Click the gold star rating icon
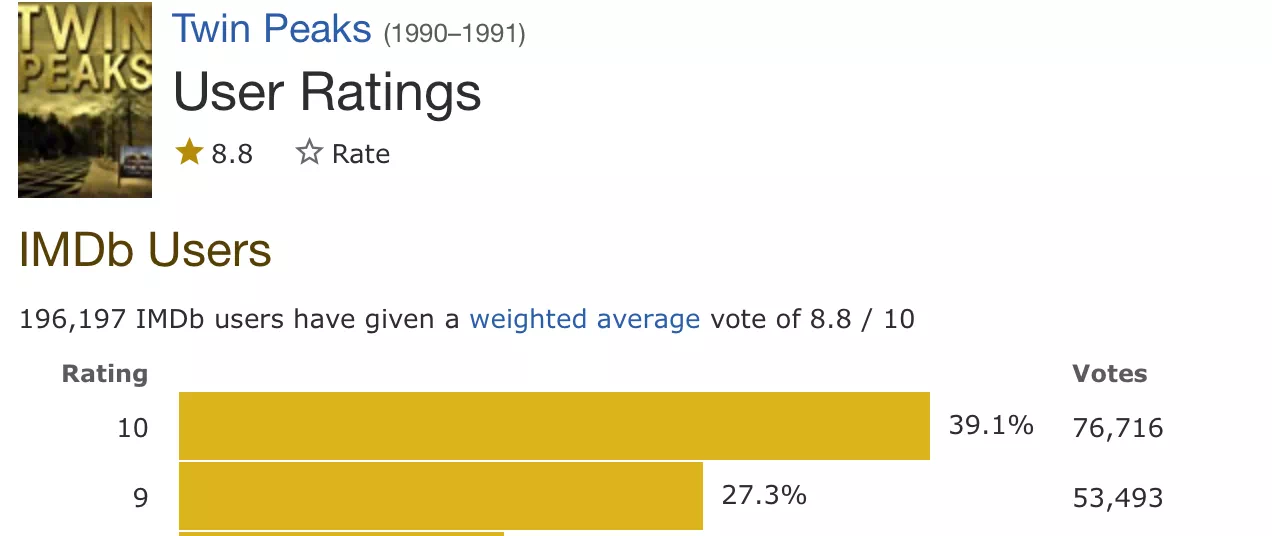The height and width of the screenshot is (536, 1272). (189, 153)
